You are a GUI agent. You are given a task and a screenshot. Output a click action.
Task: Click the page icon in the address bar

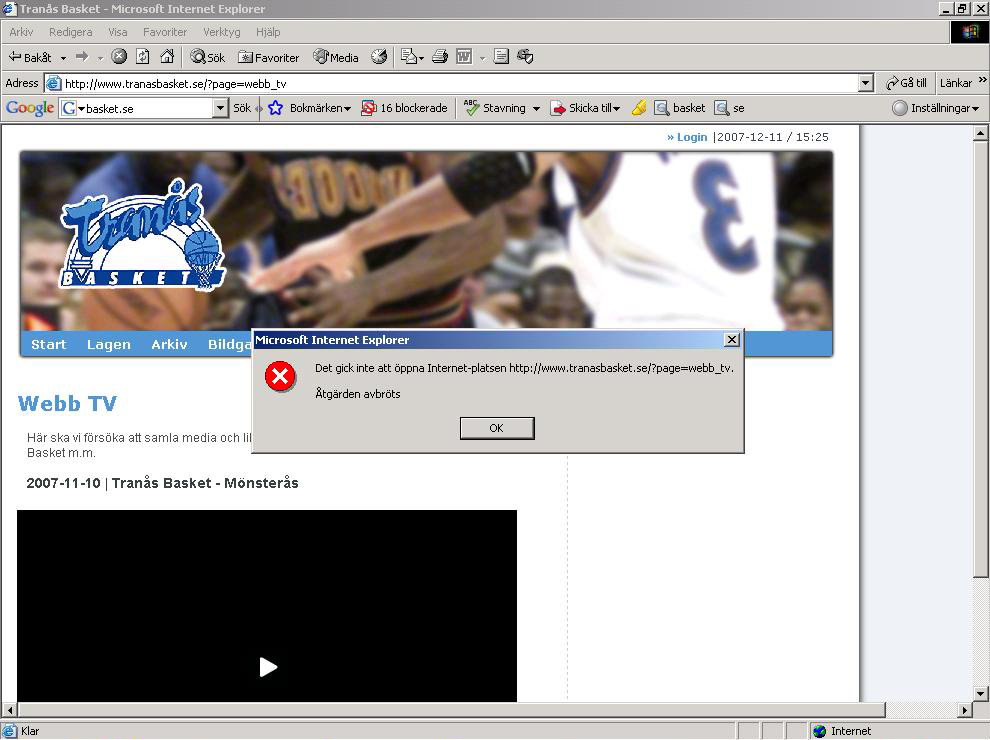click(54, 83)
